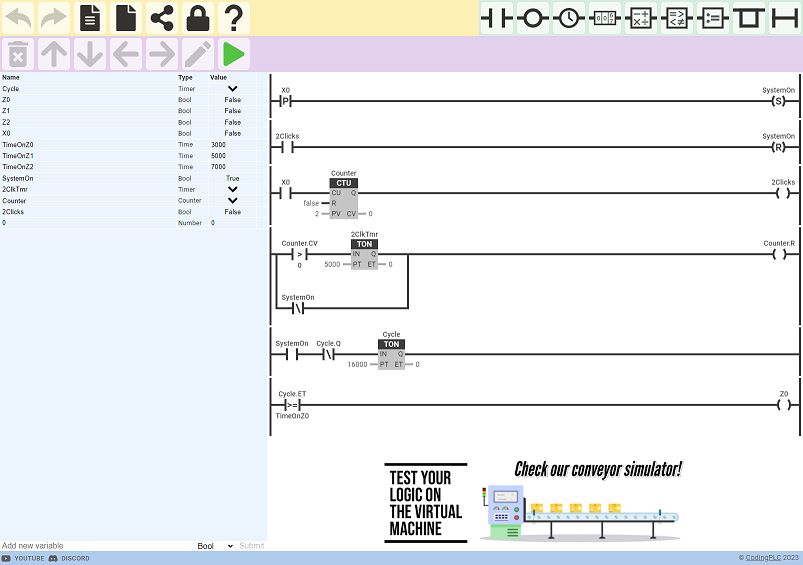Viewport: 803px width, 565px height.
Task: Move selection up with arrow
Action: [x=54, y=54]
